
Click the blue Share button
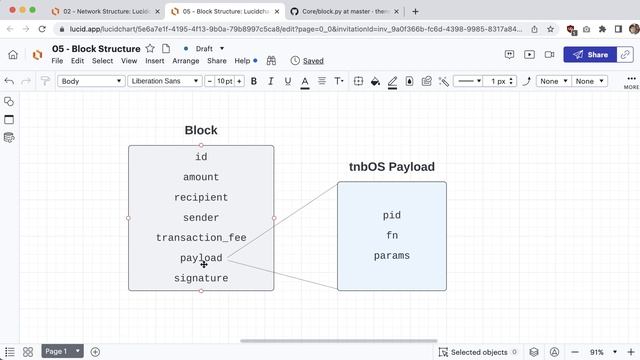click(x=590, y=55)
